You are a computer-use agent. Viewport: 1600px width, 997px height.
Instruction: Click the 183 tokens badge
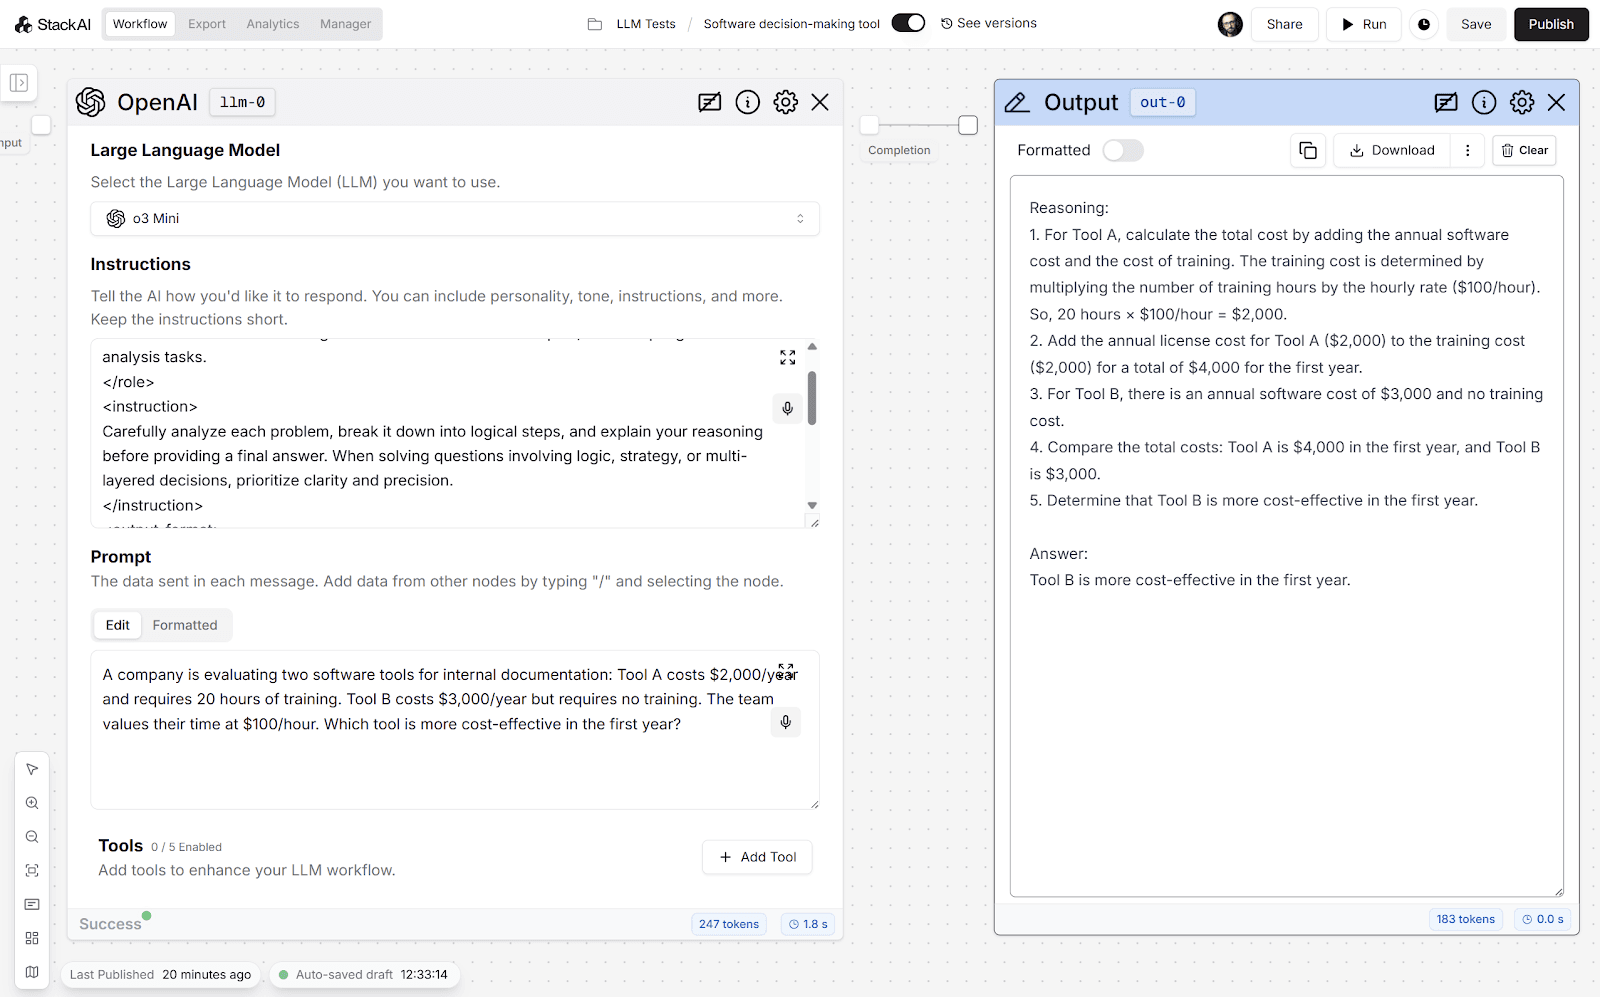(x=1466, y=919)
